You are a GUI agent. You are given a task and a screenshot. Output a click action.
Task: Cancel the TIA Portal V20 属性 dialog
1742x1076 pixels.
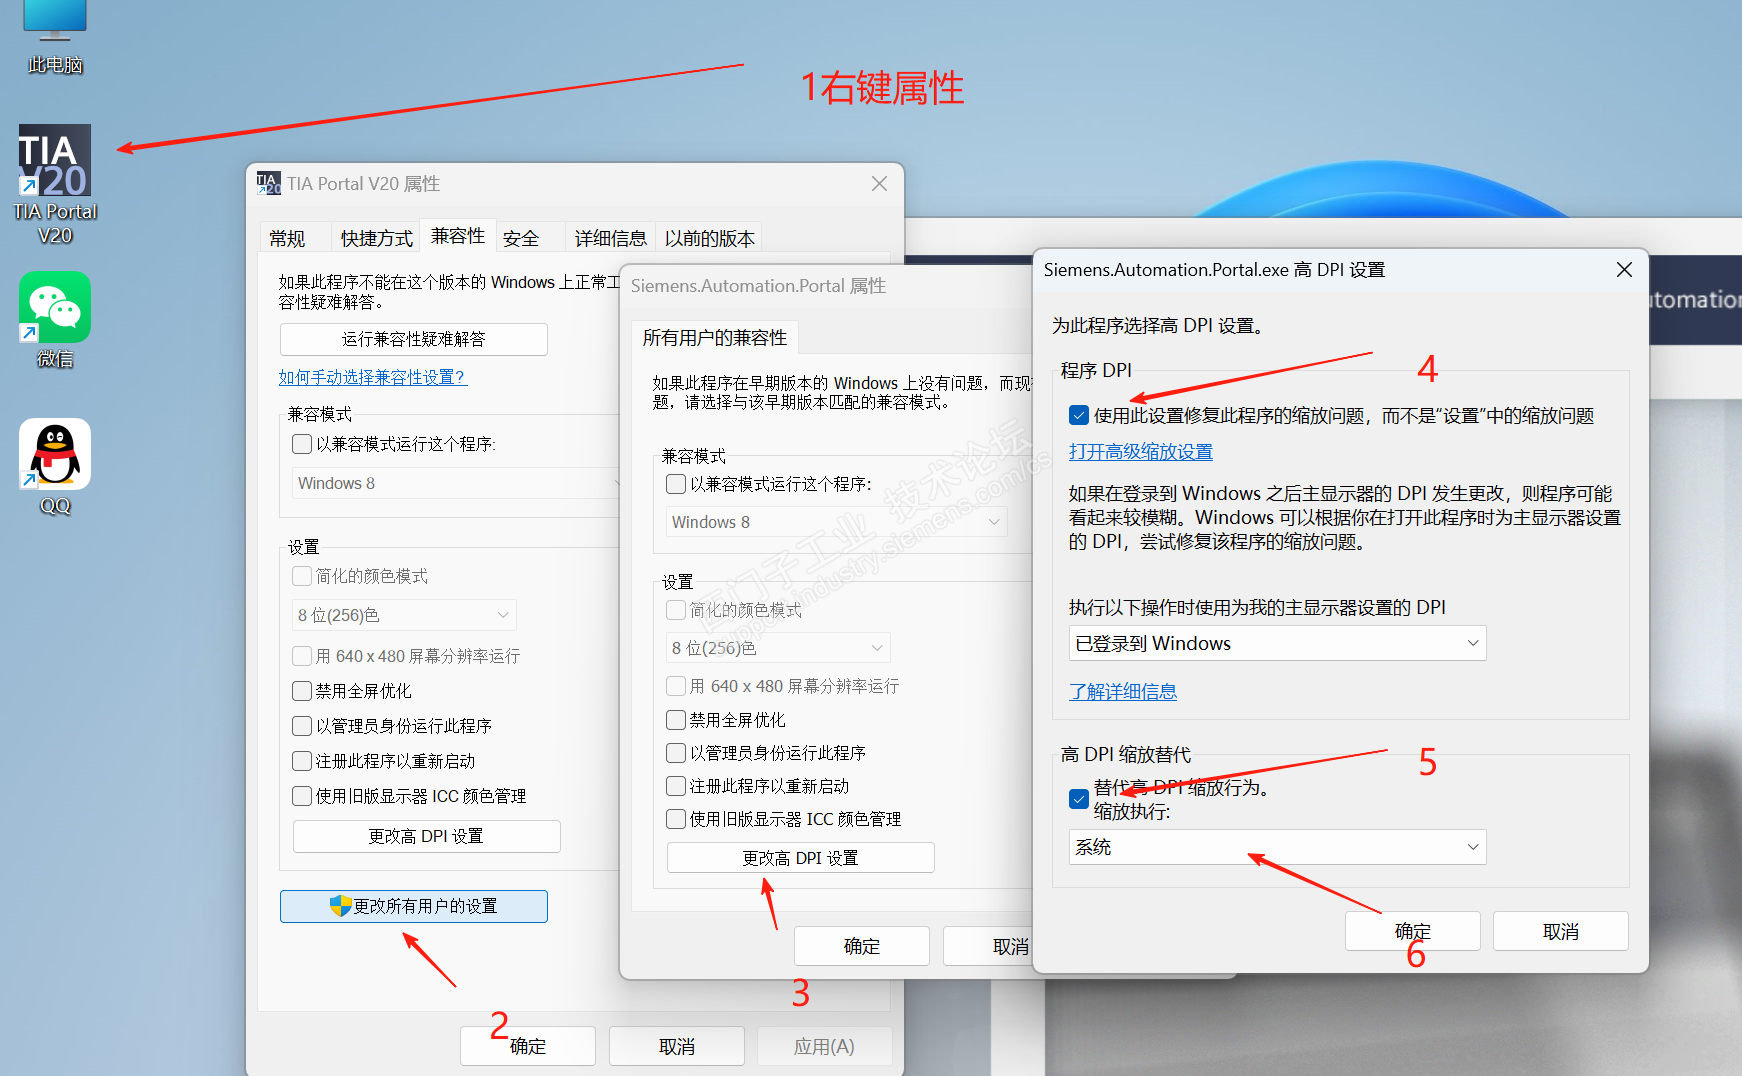point(677,1046)
